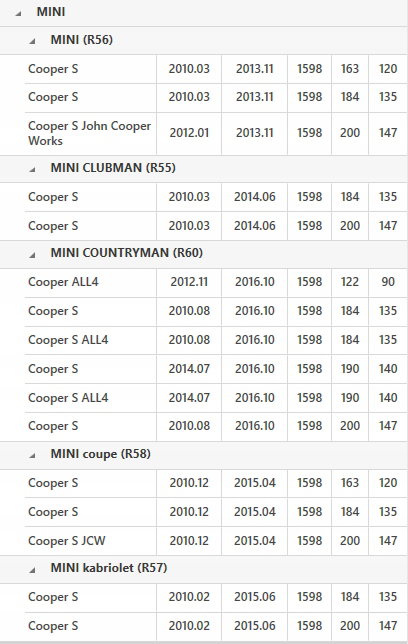Collapse the top-level MINI group arrow
The image size is (408, 644).
click(x=18, y=14)
